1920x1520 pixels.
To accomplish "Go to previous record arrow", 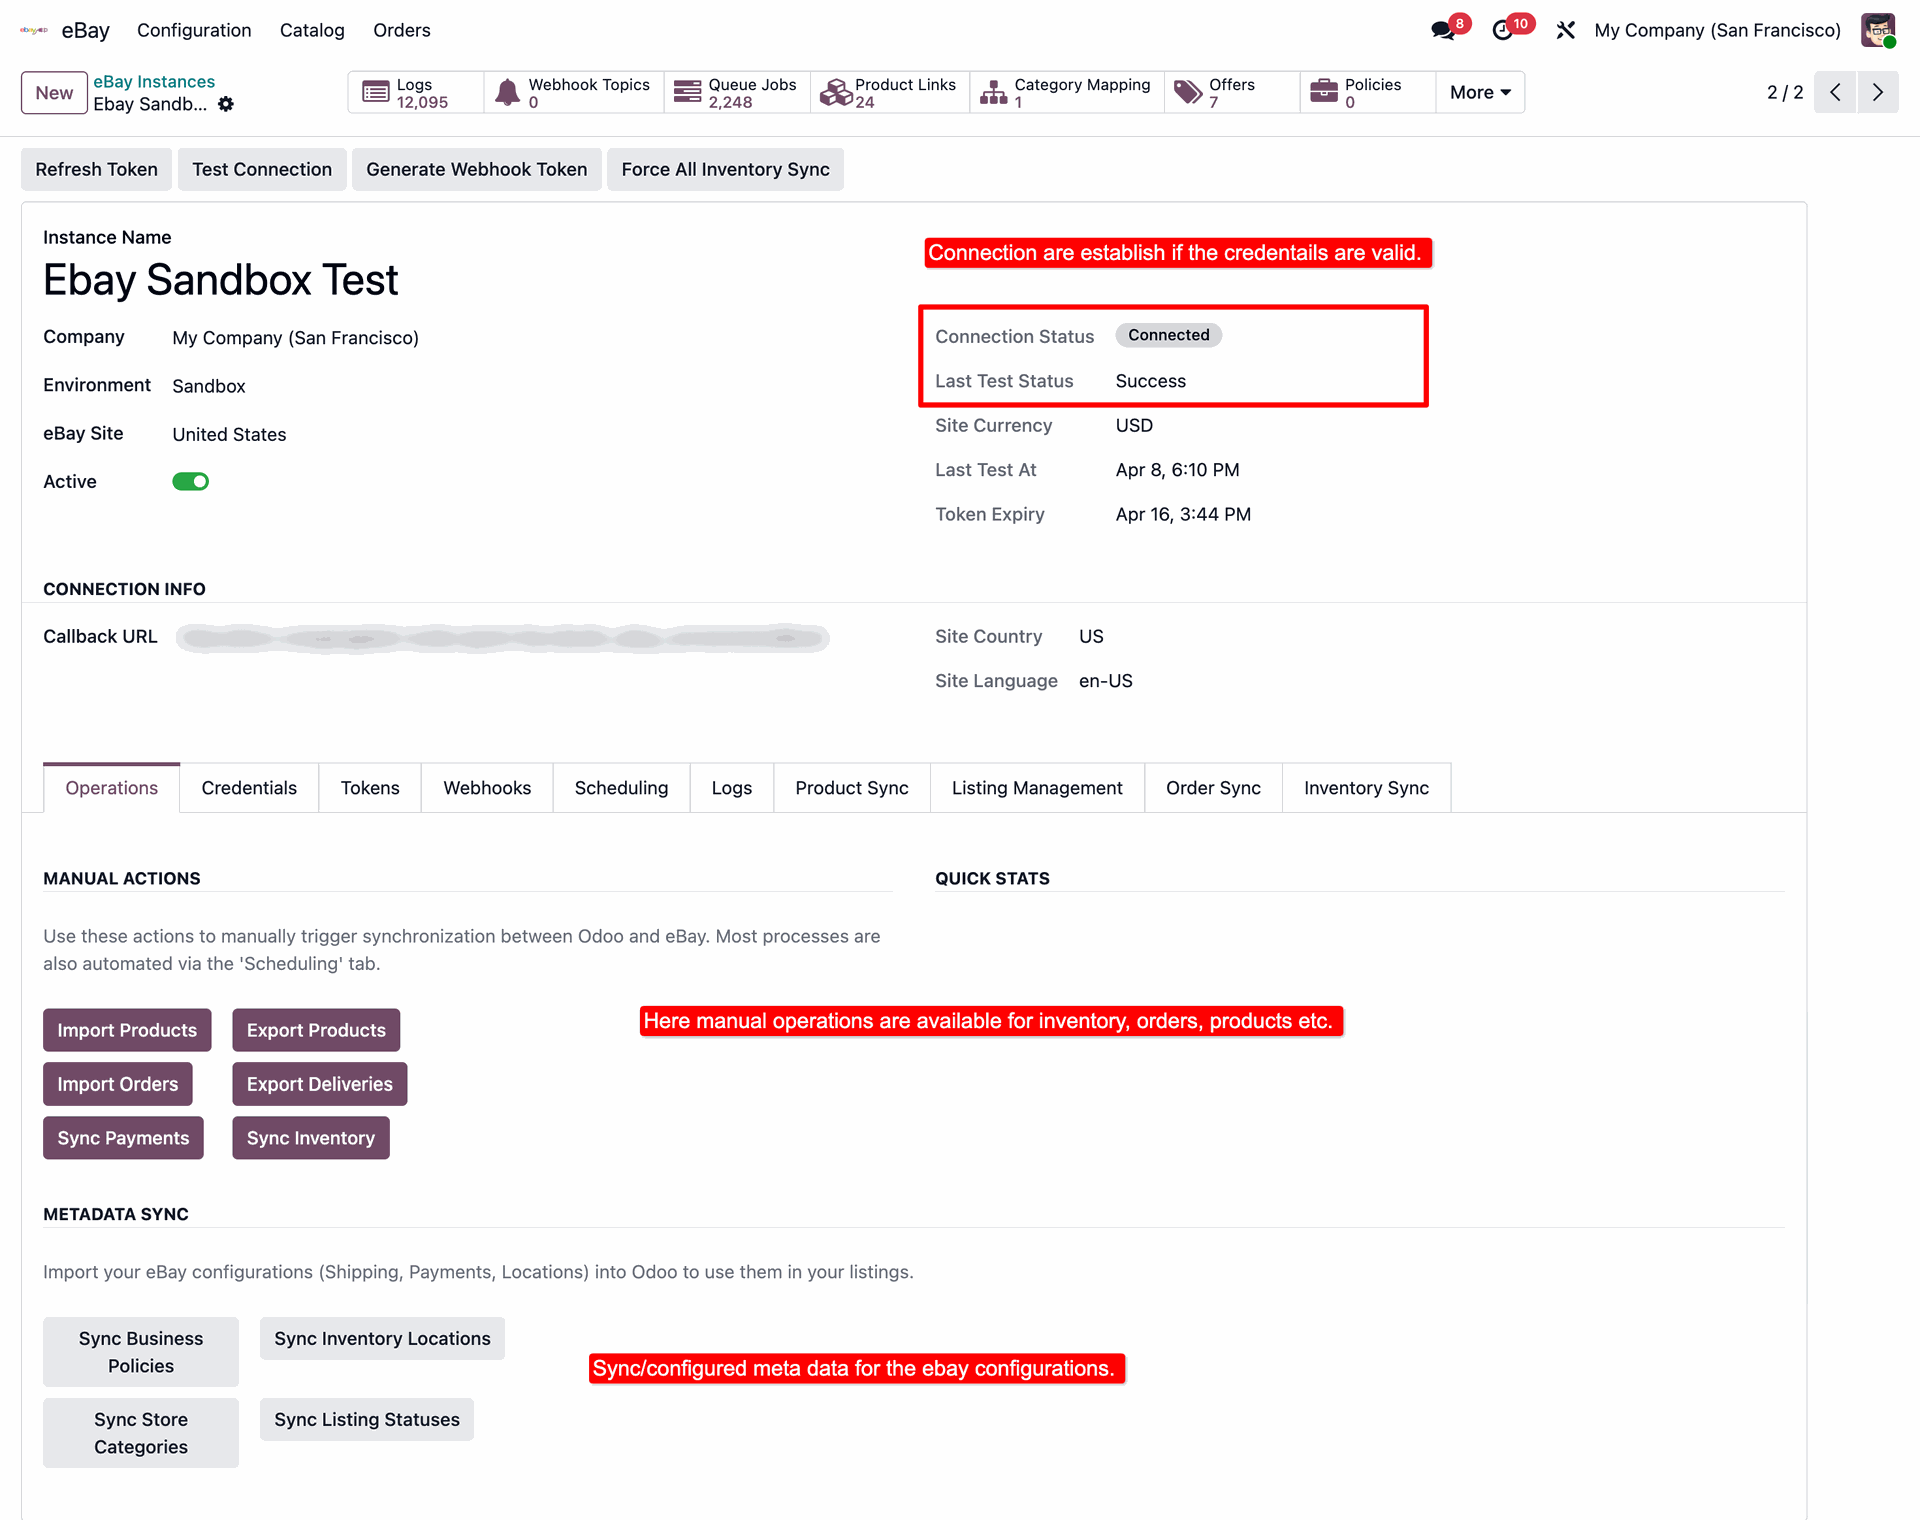I will [1835, 92].
